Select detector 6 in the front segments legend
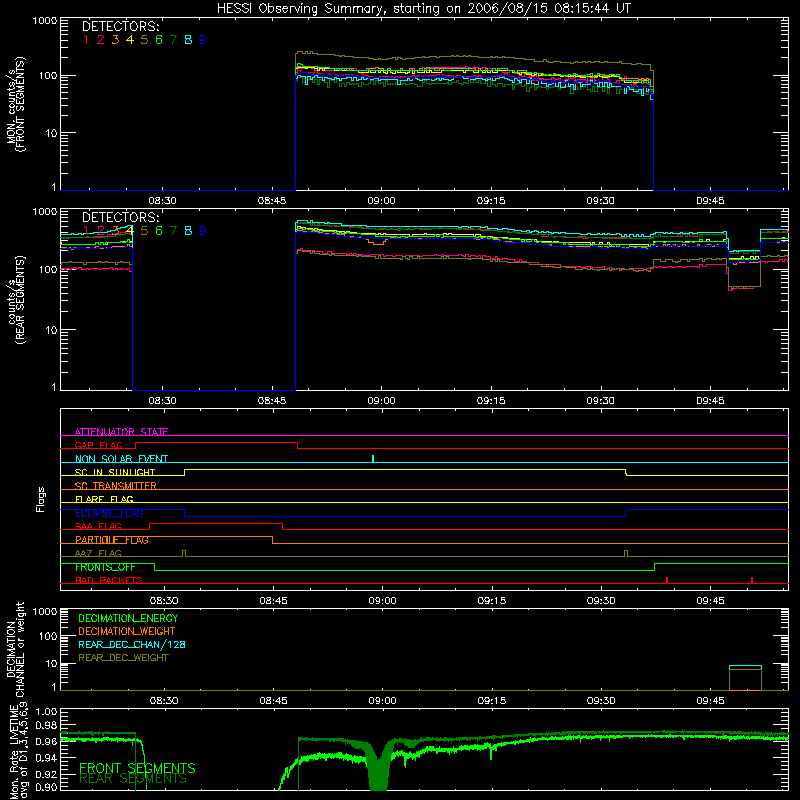 click(x=159, y=40)
